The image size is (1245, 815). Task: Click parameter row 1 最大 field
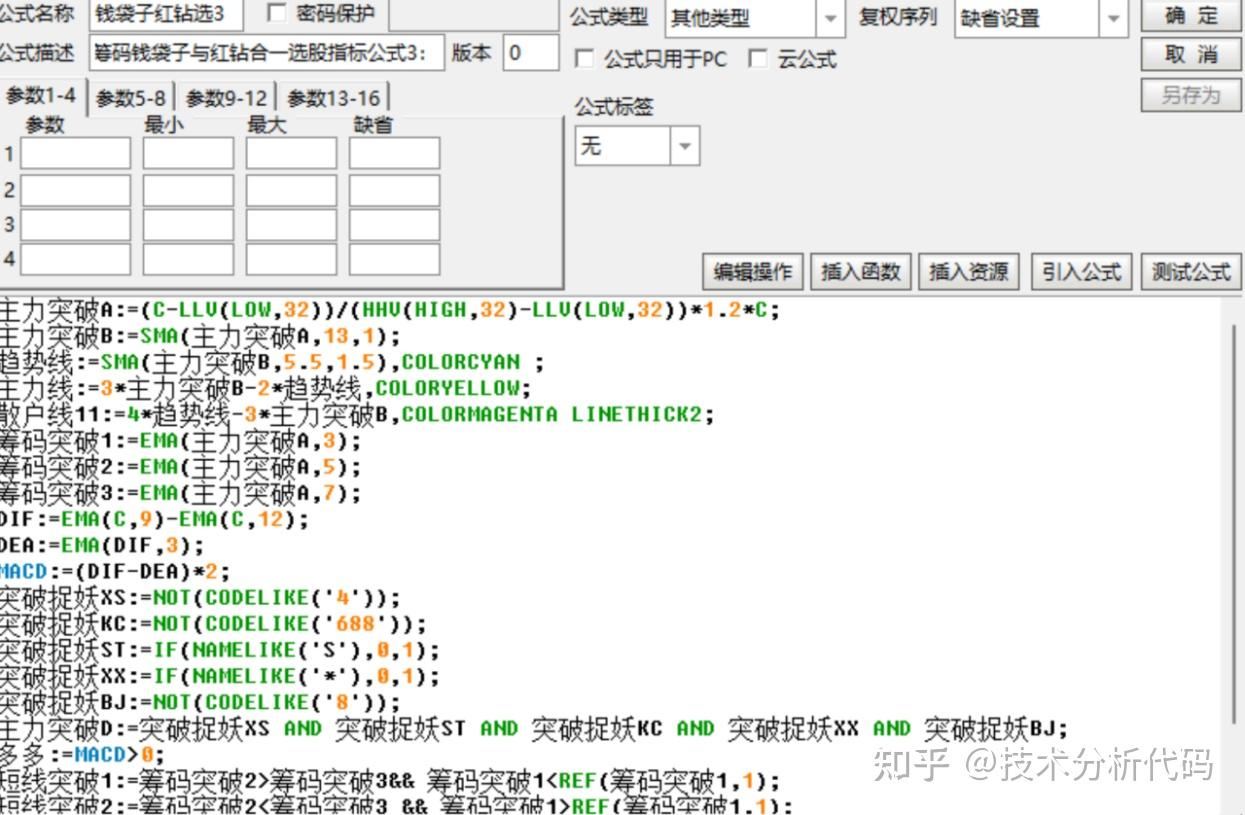coord(291,153)
